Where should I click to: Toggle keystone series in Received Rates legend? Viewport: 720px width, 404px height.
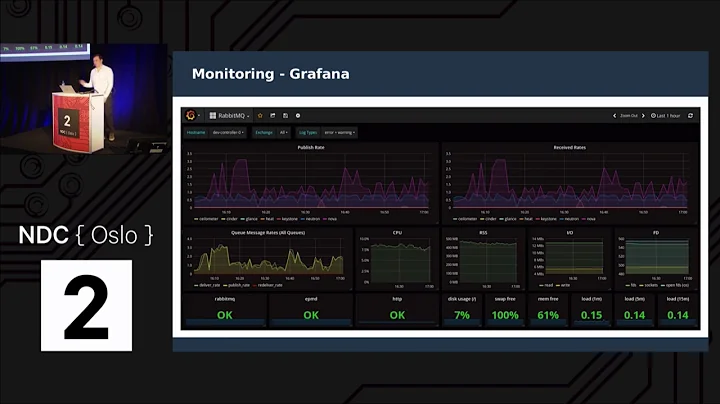click(546, 219)
